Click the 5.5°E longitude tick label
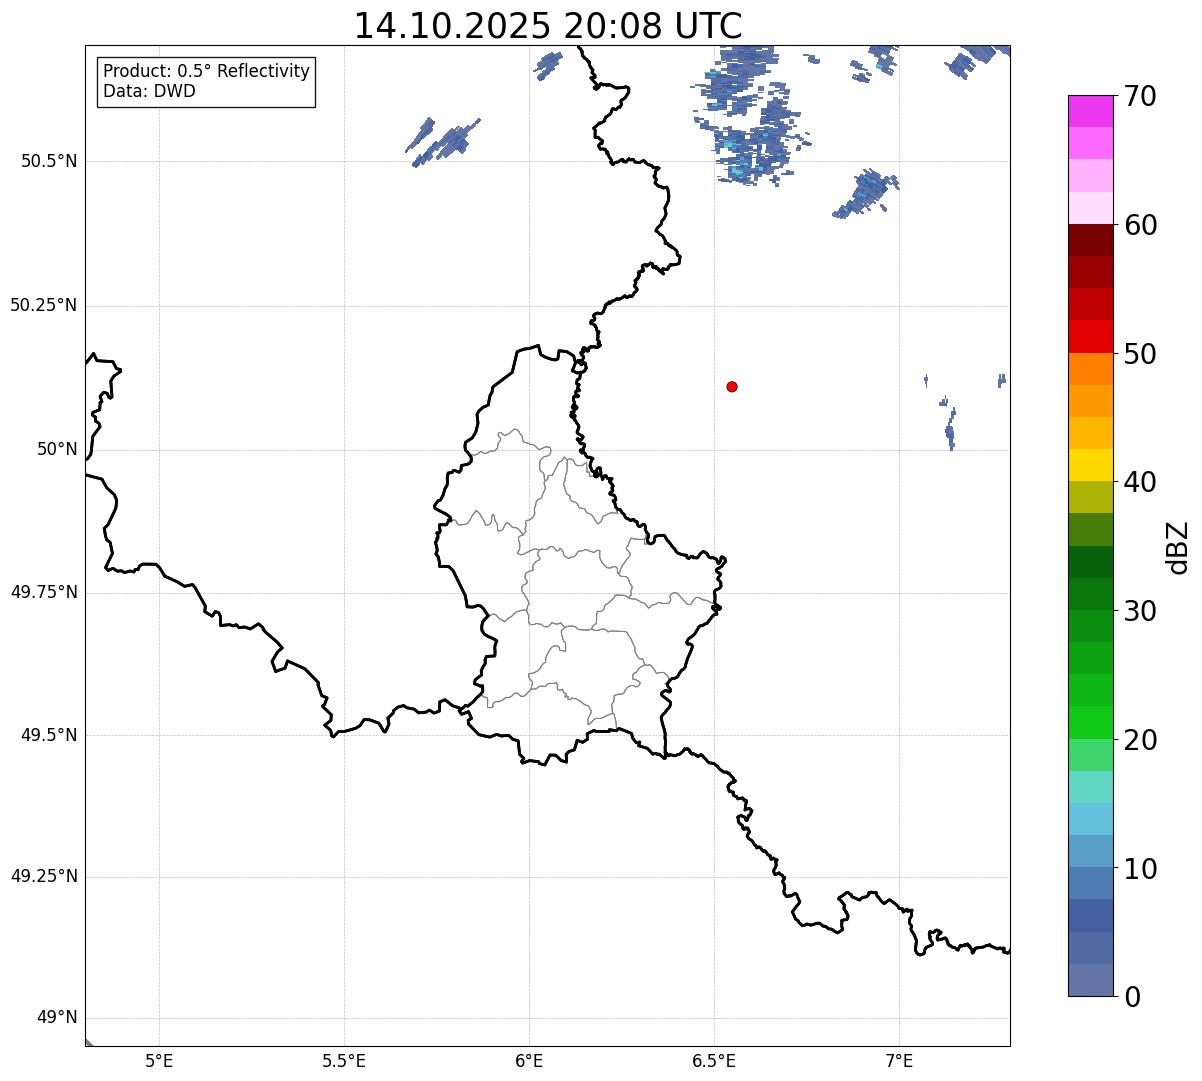 pyautogui.click(x=344, y=1060)
